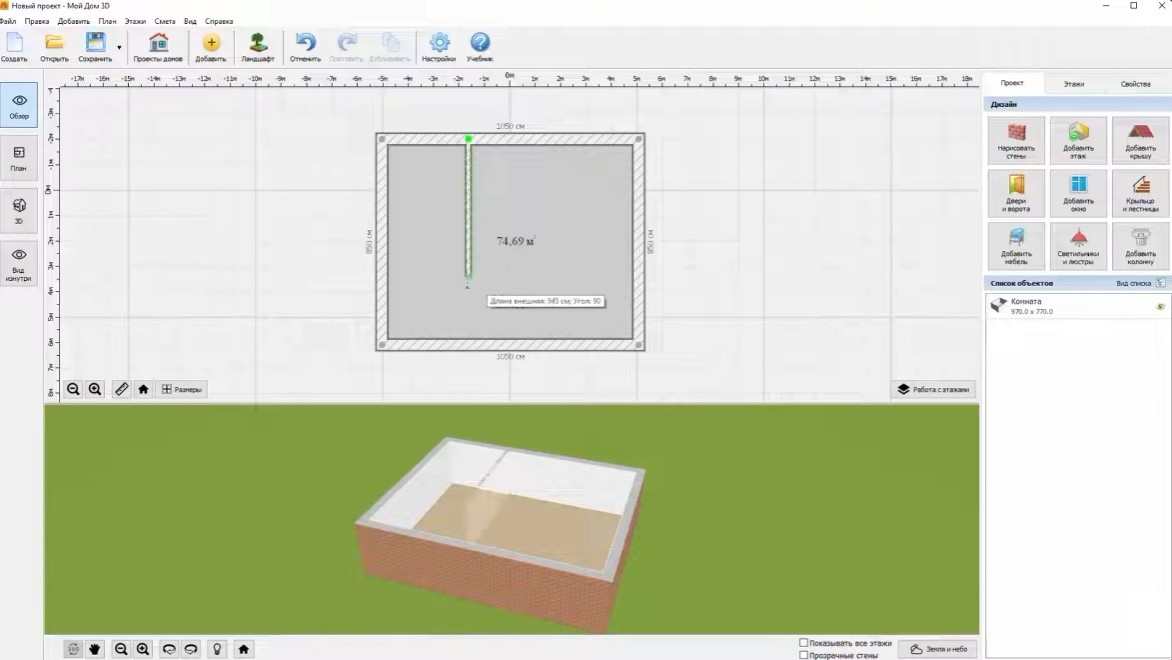Open Проекты домов house projects
Viewport: 1172px width, 660px height.
[x=158, y=47]
